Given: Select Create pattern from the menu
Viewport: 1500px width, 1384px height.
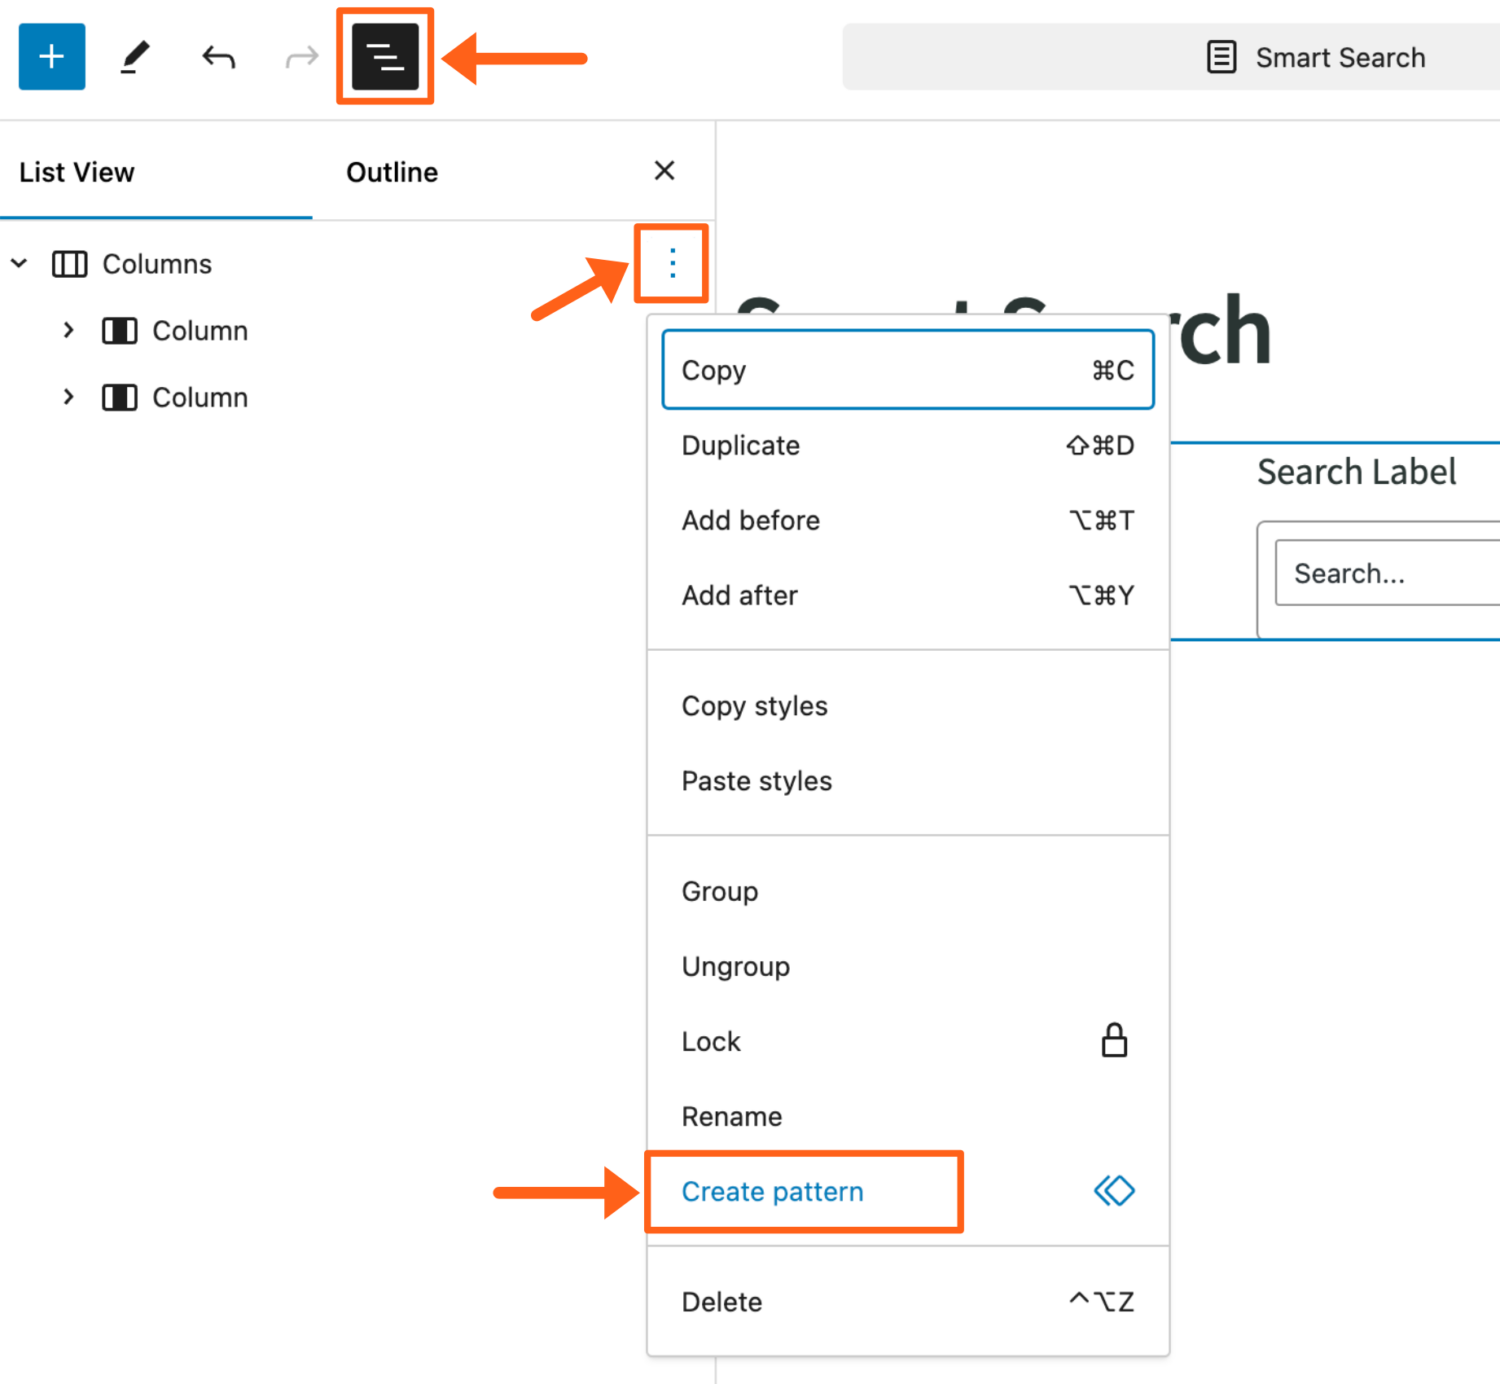Looking at the screenshot, I should tap(772, 1191).
